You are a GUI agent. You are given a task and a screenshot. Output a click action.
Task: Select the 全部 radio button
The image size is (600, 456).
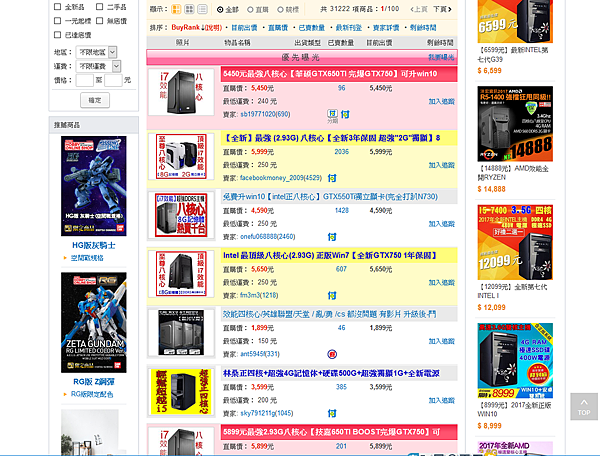click(220, 10)
